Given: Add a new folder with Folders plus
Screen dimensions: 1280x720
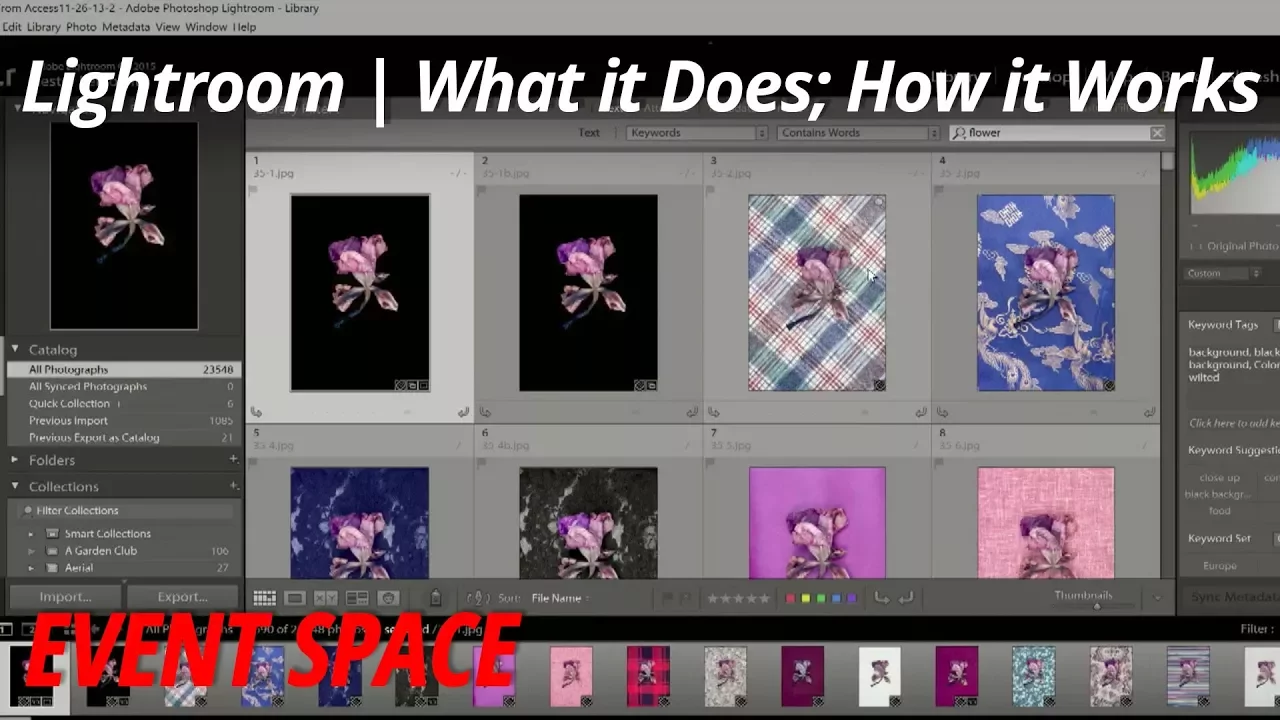Looking at the screenshot, I should pyautogui.click(x=233, y=460).
